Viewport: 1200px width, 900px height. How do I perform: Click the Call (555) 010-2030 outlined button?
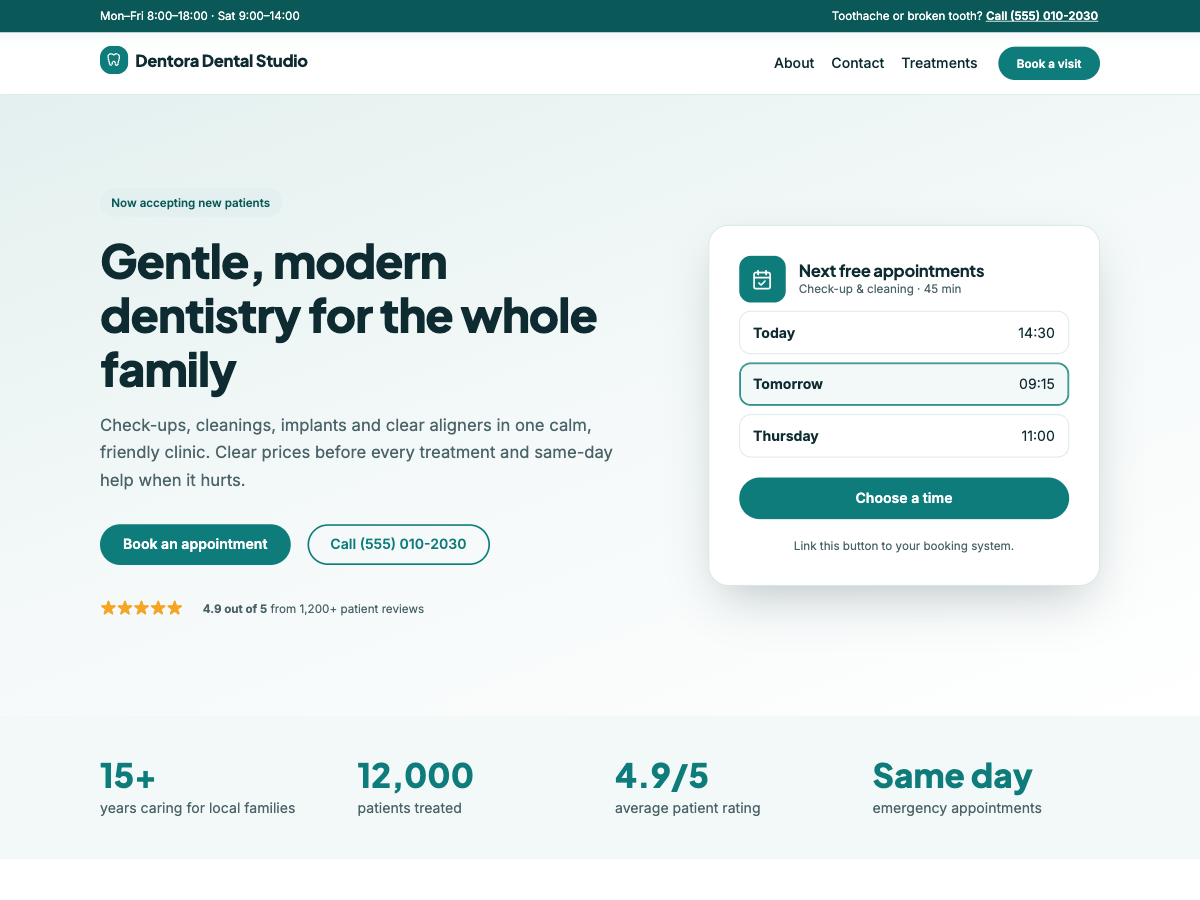coord(398,544)
